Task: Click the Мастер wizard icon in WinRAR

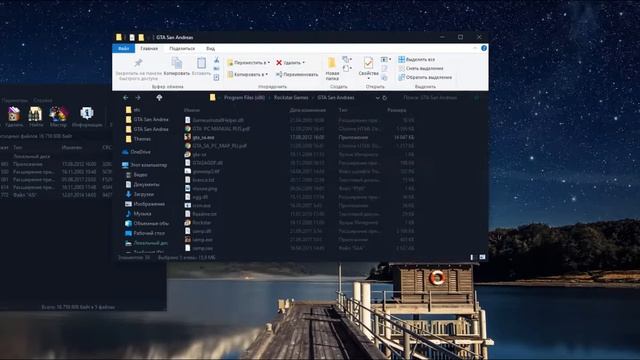Action: [x=58, y=113]
